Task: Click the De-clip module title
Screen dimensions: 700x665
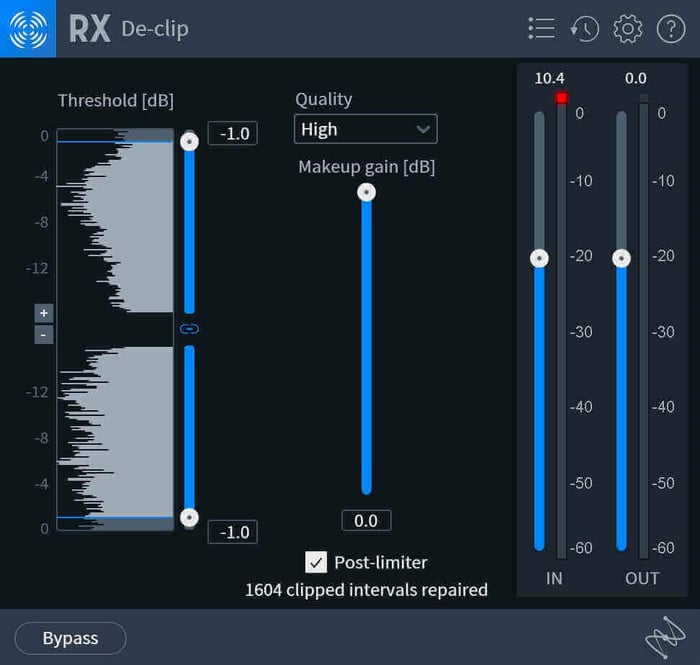Action: (155, 29)
